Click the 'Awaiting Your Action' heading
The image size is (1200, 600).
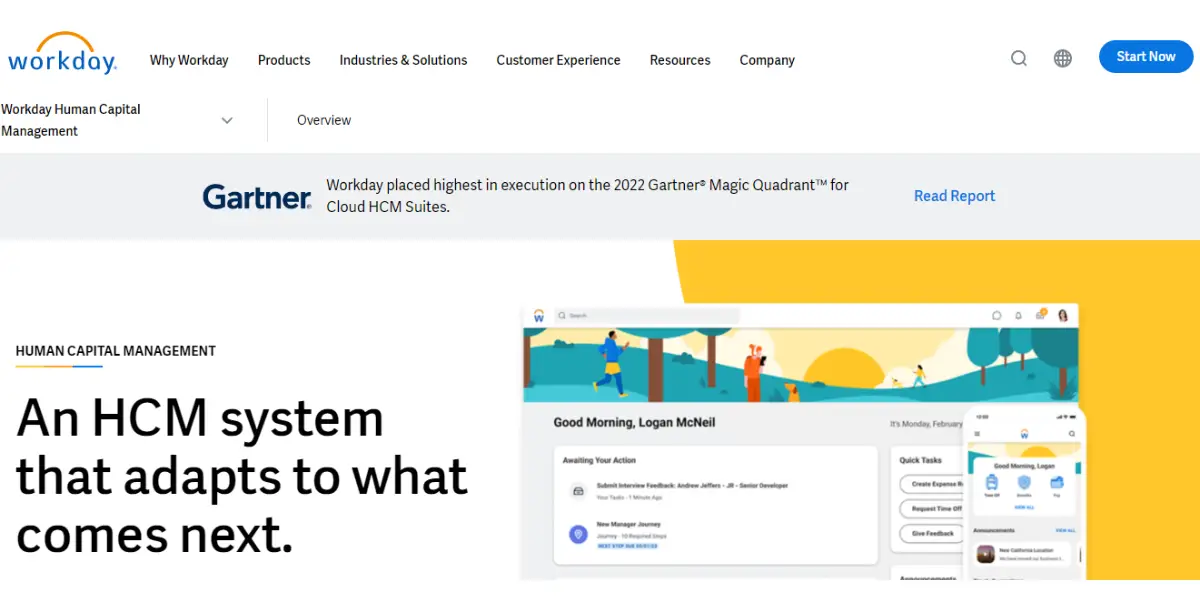[x=600, y=461]
